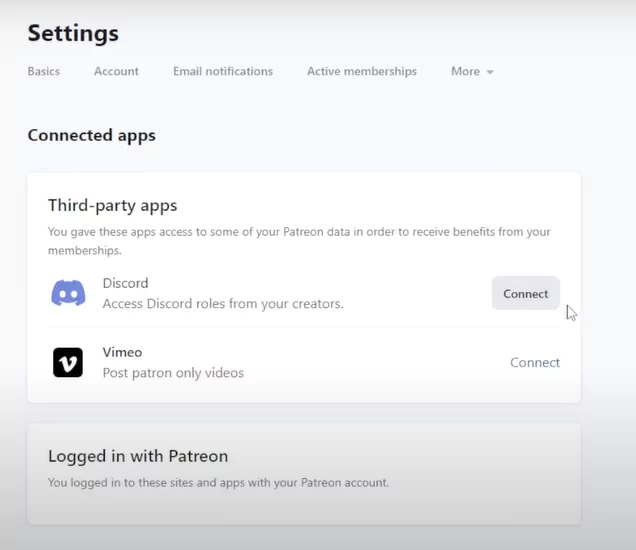Click the Vimeo logo icon

[x=68, y=362]
